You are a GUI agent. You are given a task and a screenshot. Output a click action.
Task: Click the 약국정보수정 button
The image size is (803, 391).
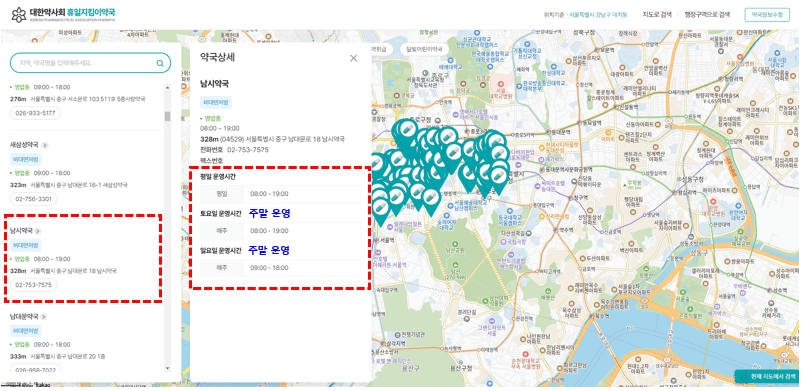pos(767,15)
